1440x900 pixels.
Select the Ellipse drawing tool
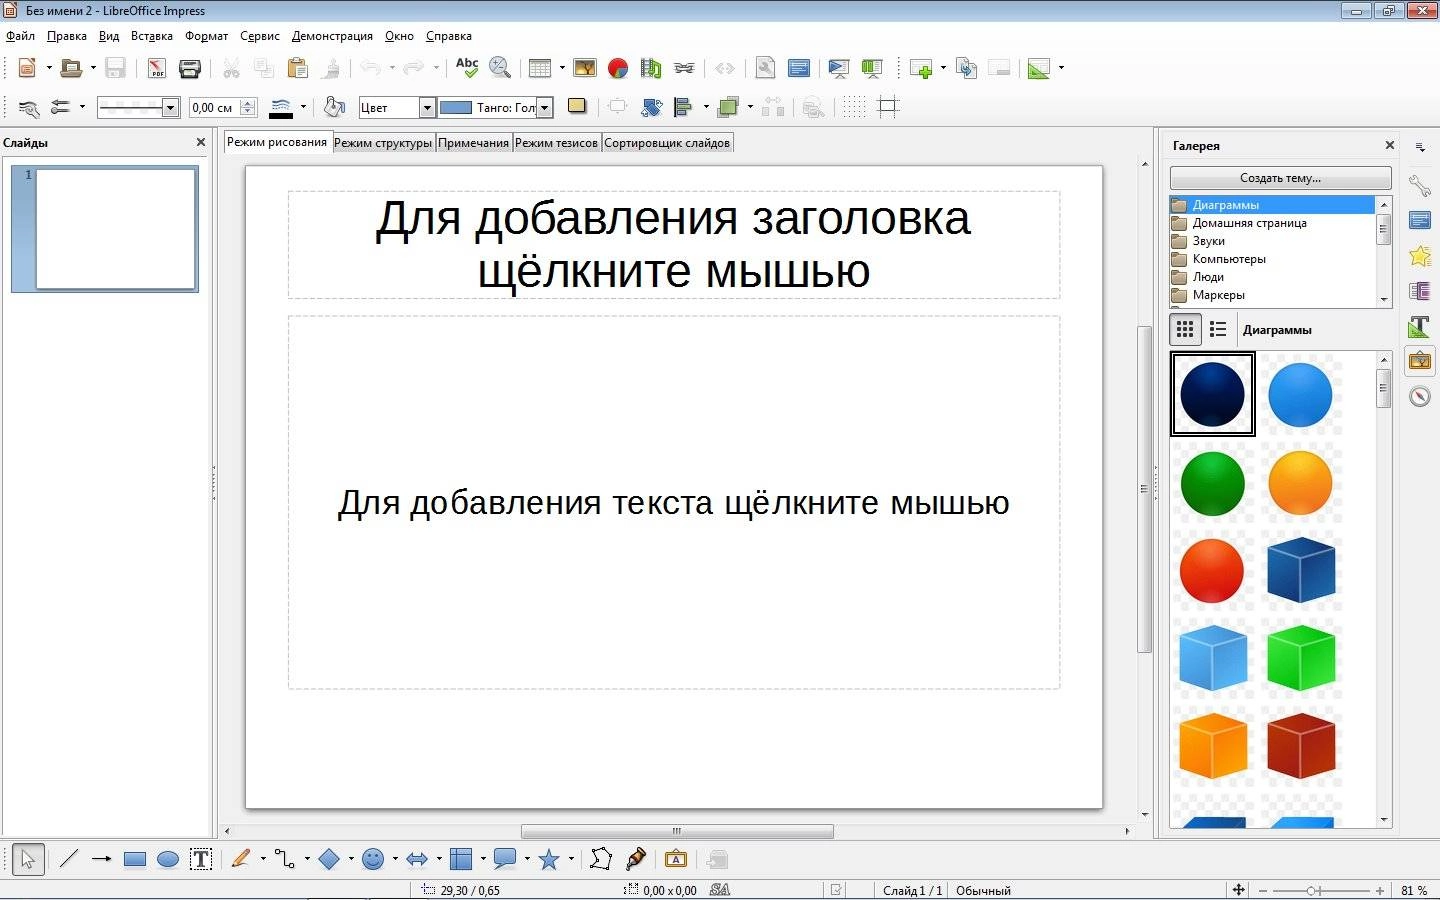(168, 858)
